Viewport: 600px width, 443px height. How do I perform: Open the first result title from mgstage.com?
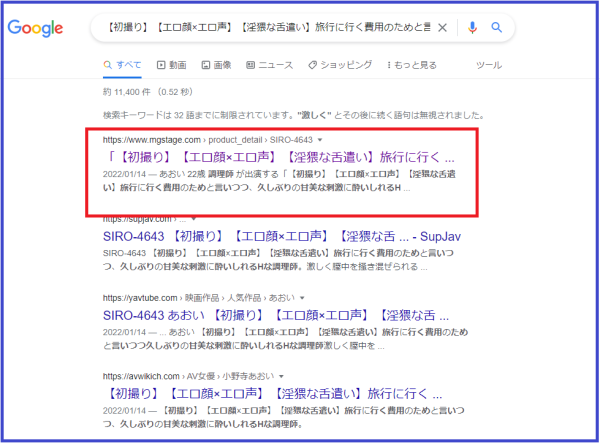click(x=280, y=158)
